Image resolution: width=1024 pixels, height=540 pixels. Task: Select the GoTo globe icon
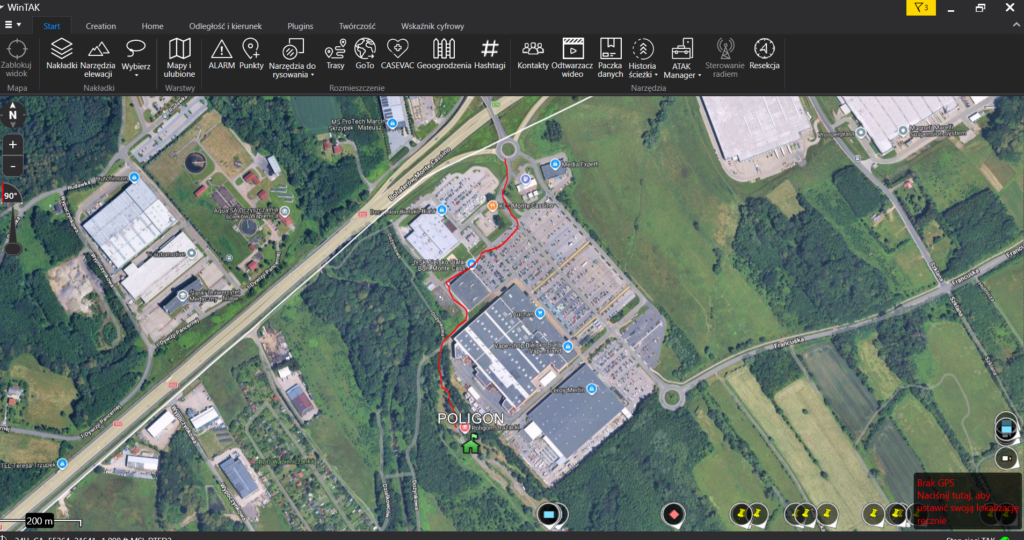coord(365,55)
